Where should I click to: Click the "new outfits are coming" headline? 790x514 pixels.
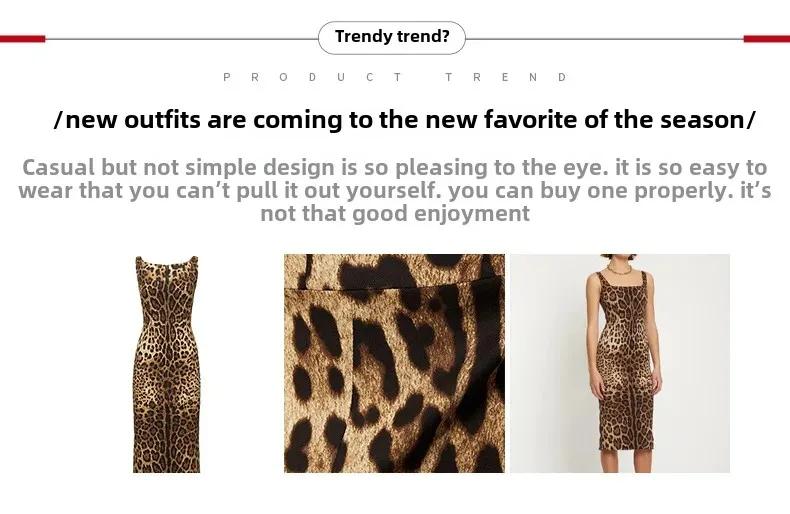point(404,120)
